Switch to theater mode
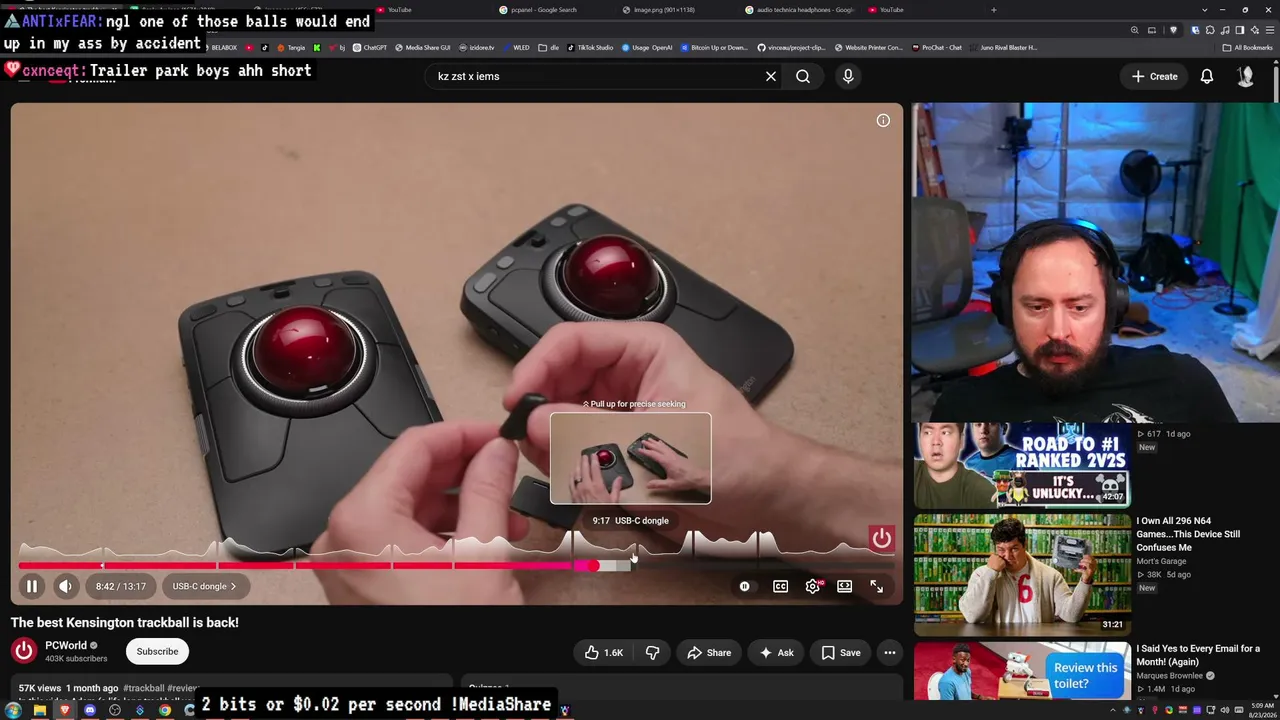 coord(845,587)
